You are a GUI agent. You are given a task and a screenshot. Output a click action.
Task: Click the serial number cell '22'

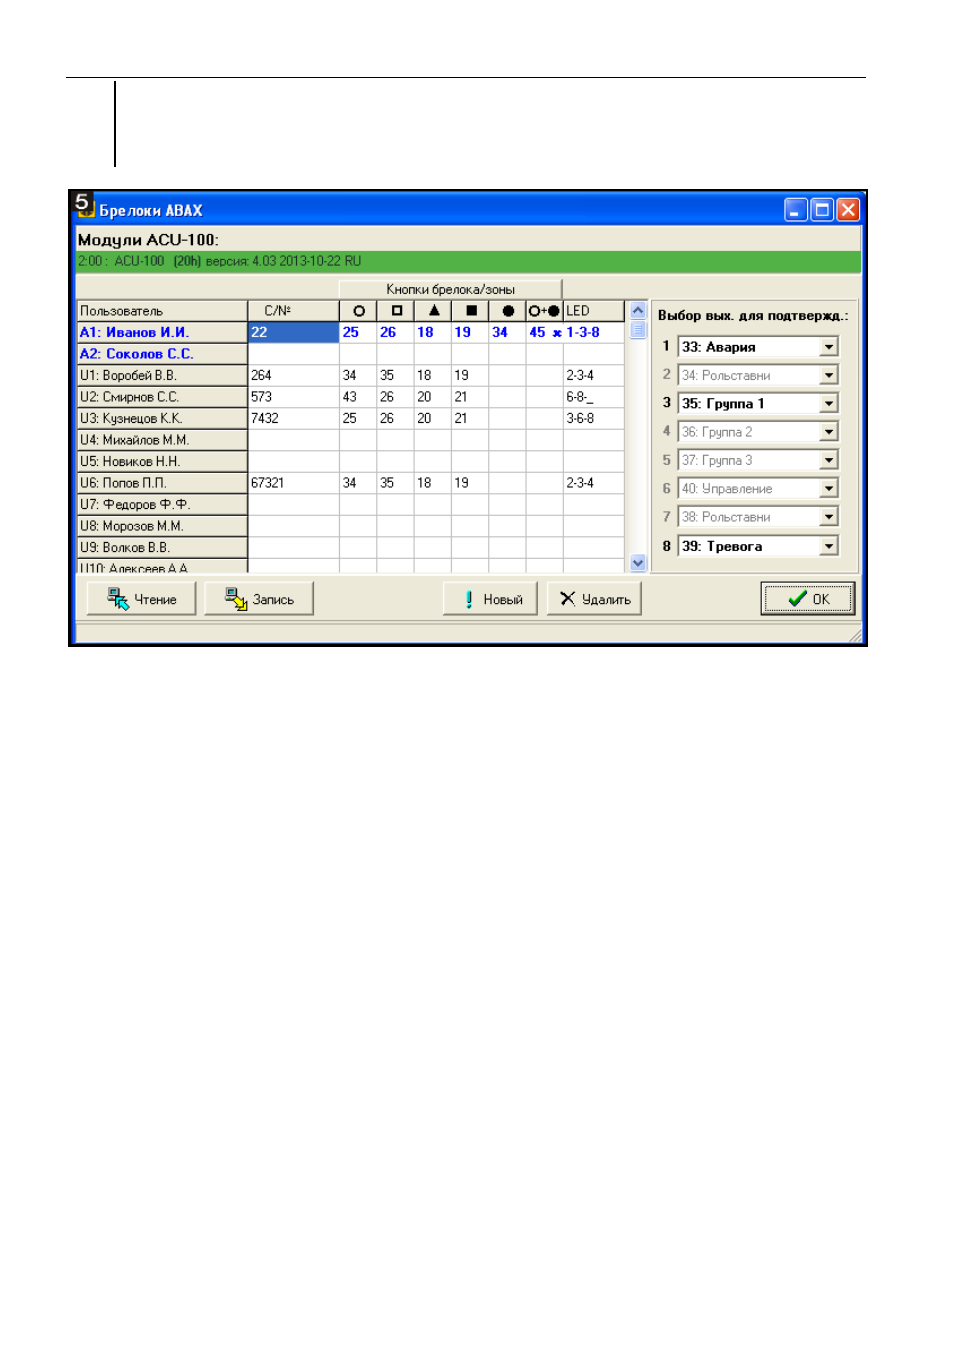click(293, 332)
